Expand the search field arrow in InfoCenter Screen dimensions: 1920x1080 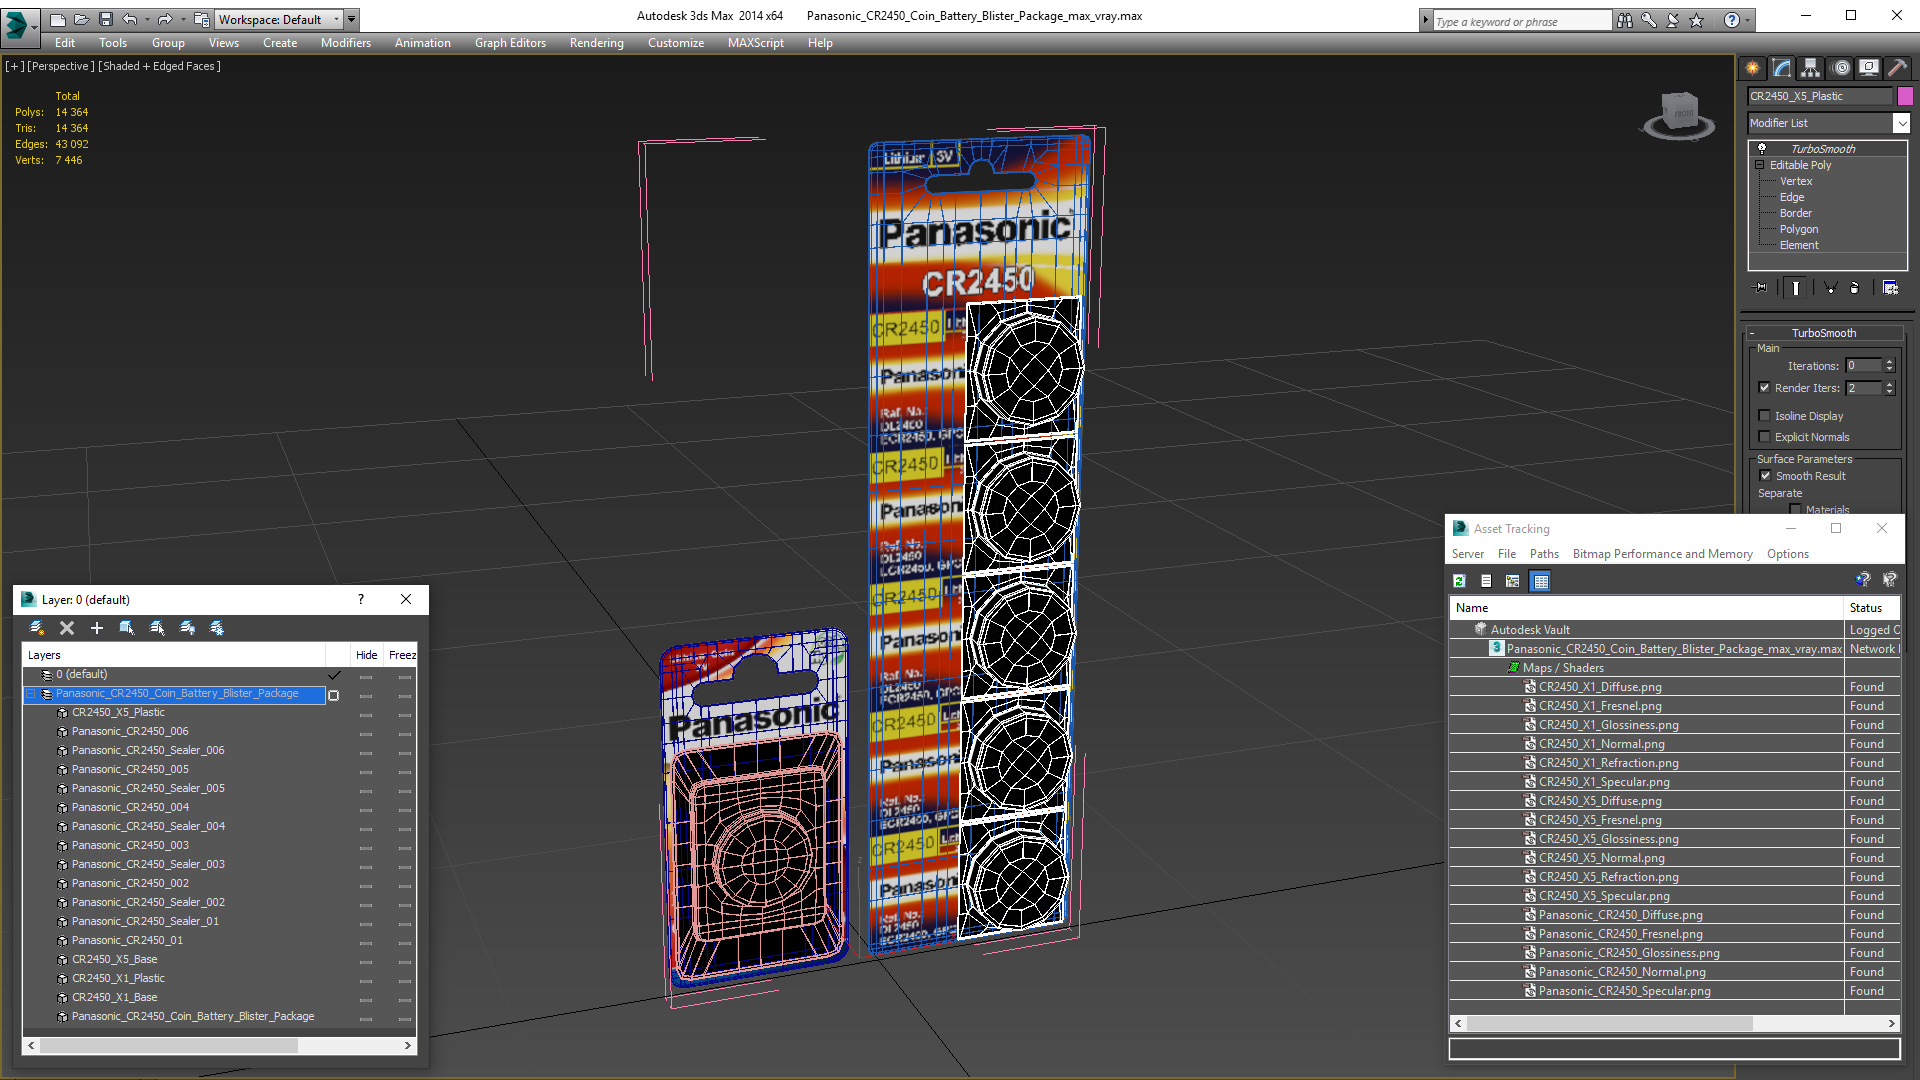pos(1426,20)
